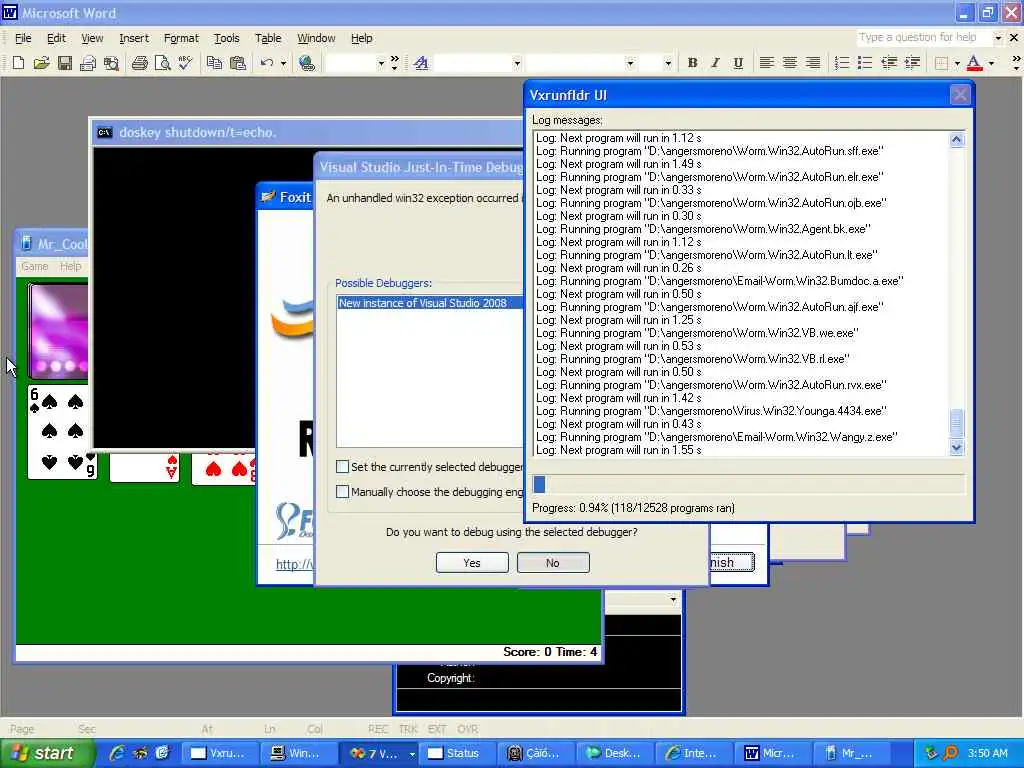
Task: Open the Edit menu
Action: tap(56, 38)
